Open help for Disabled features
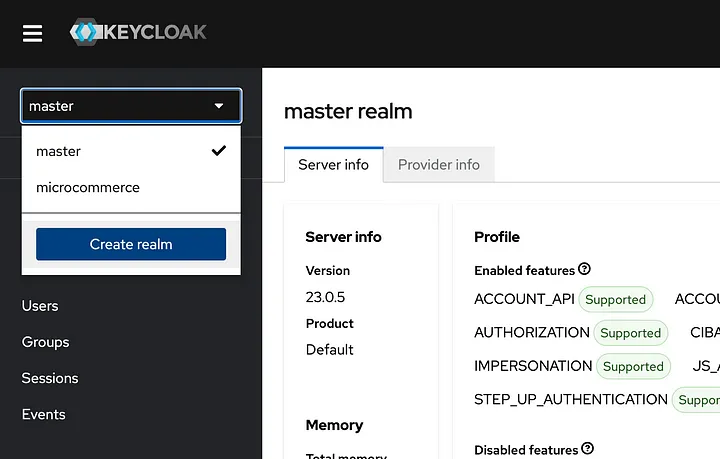This screenshot has width=720, height=459. tap(587, 448)
